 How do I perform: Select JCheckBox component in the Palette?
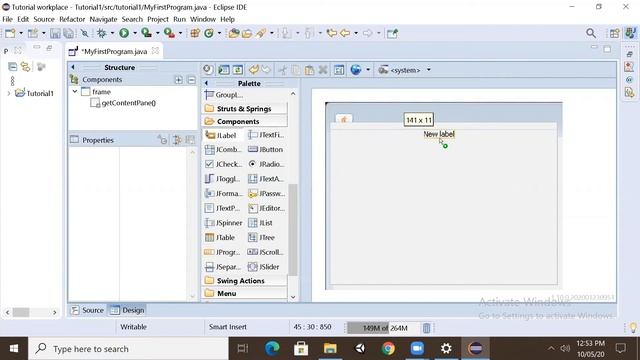click(x=223, y=164)
